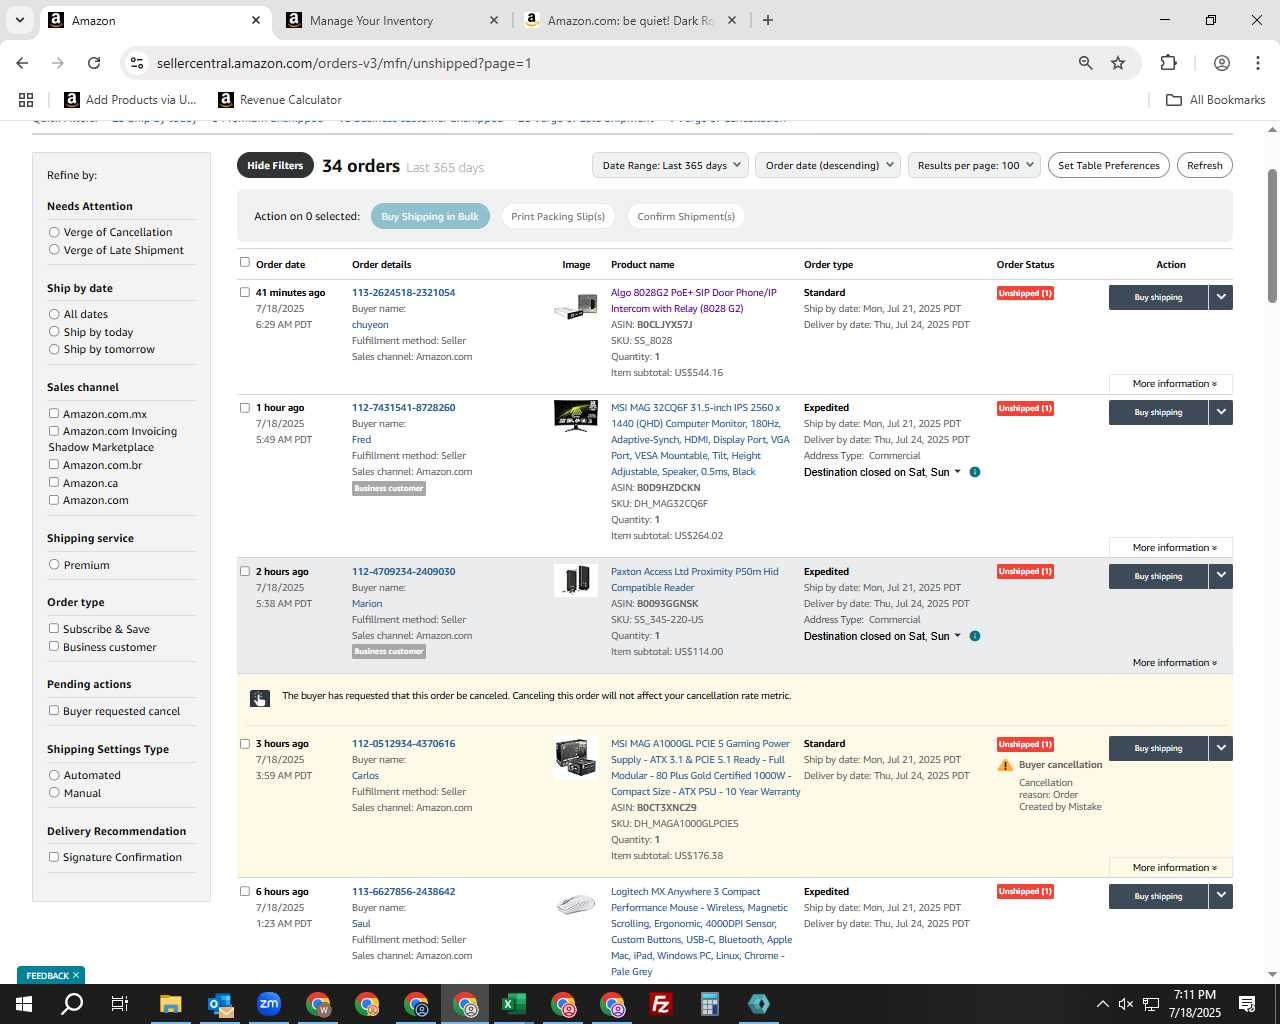This screenshot has width=1280, height=1024.
Task: Open the Order date sort dropdown
Action: point(828,166)
